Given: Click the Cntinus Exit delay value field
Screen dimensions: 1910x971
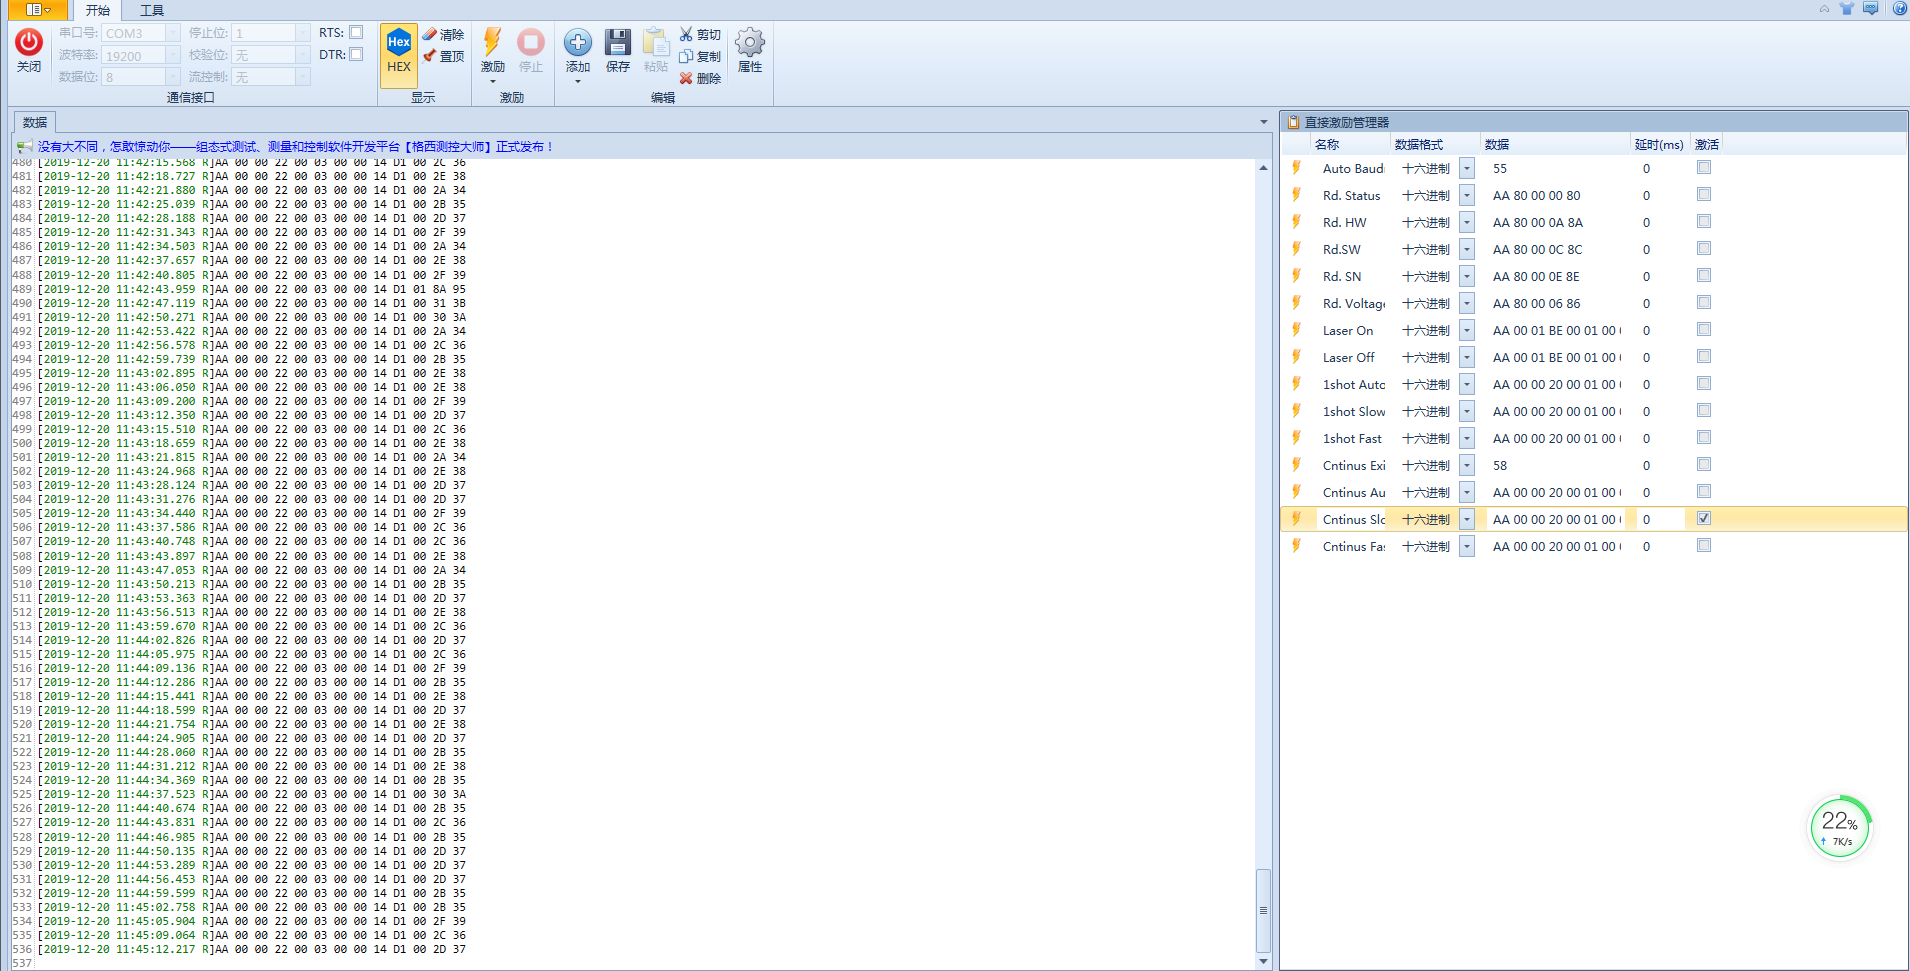Looking at the screenshot, I should [x=1659, y=465].
